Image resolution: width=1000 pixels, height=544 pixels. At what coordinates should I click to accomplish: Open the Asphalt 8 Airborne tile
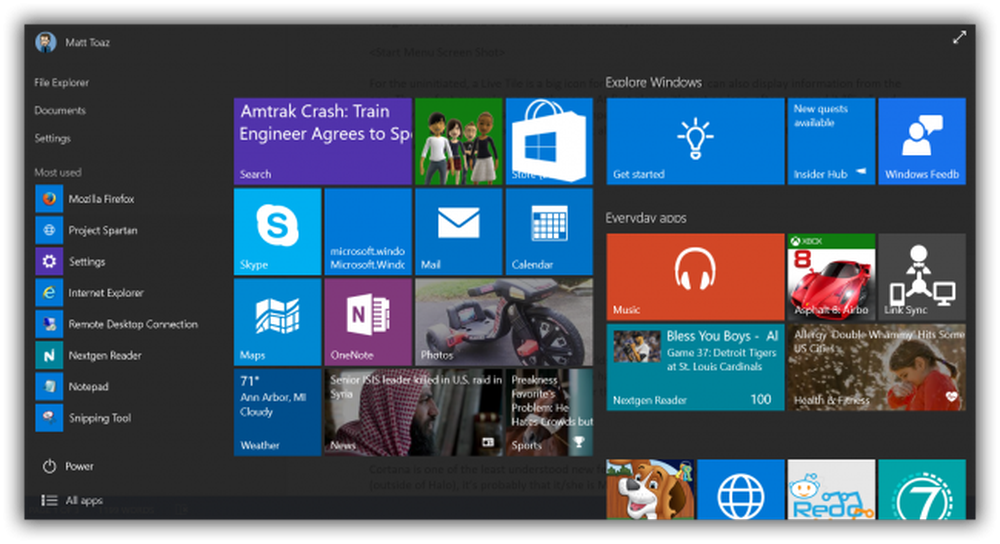pos(831,277)
